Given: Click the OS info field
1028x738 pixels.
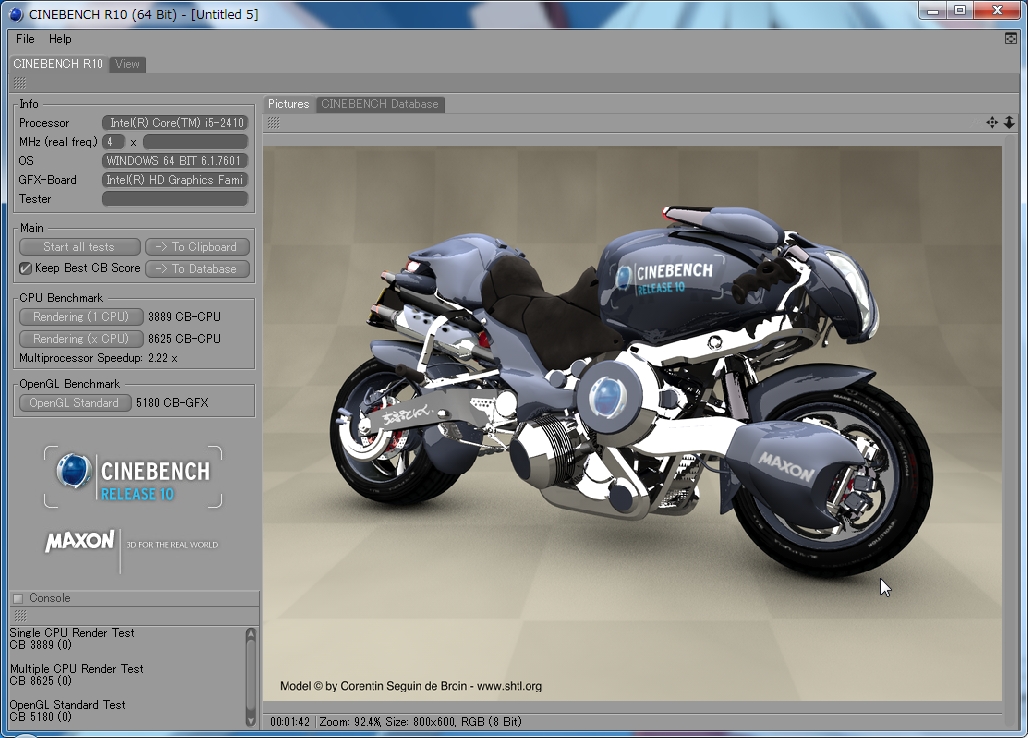Looking at the screenshot, I should pyautogui.click(x=175, y=161).
